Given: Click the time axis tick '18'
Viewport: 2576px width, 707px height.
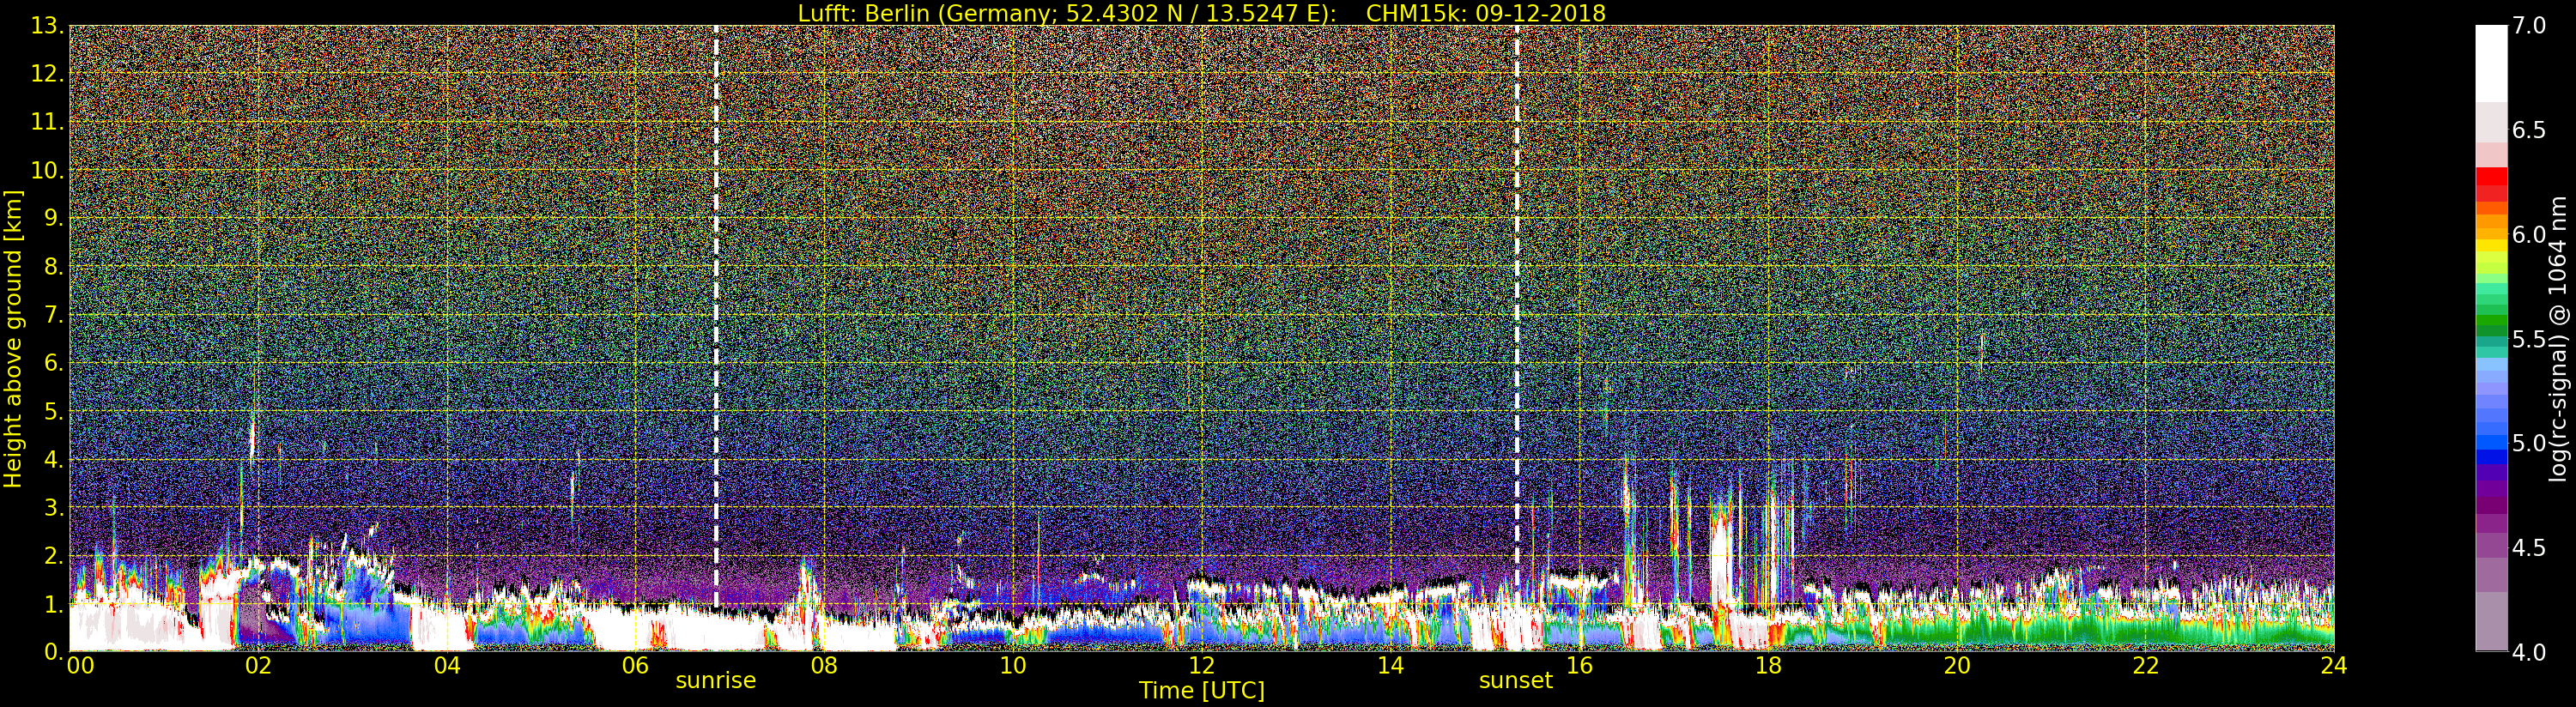Looking at the screenshot, I should pyautogui.click(x=1768, y=666).
